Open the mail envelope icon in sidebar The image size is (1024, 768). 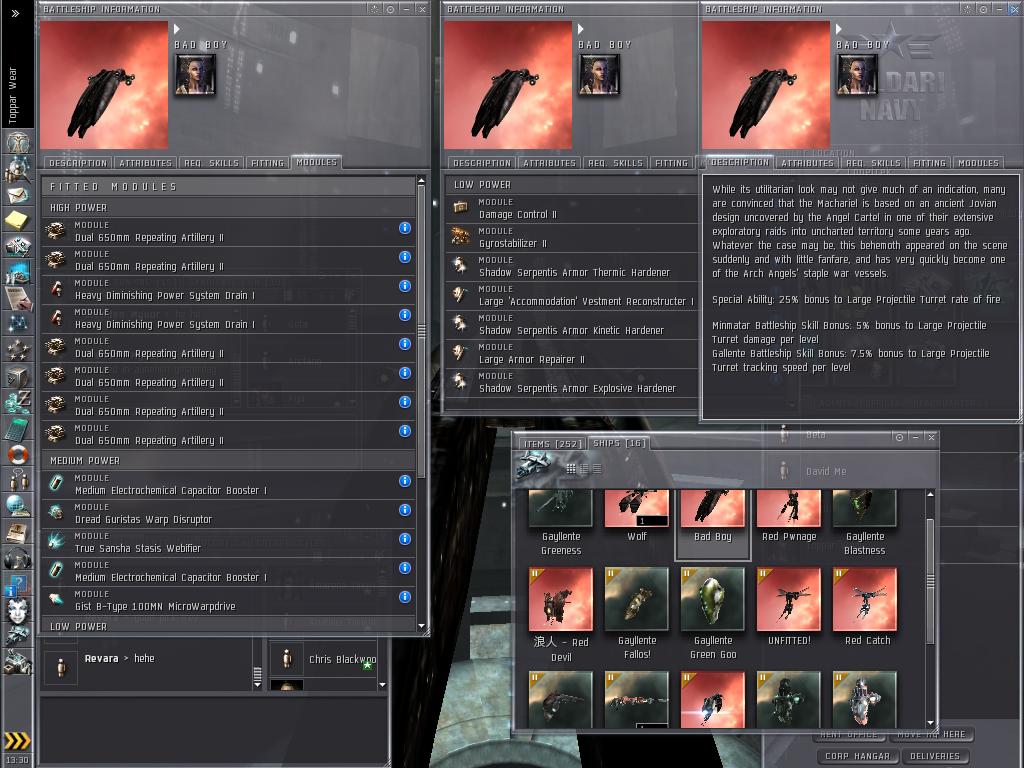click(x=18, y=194)
